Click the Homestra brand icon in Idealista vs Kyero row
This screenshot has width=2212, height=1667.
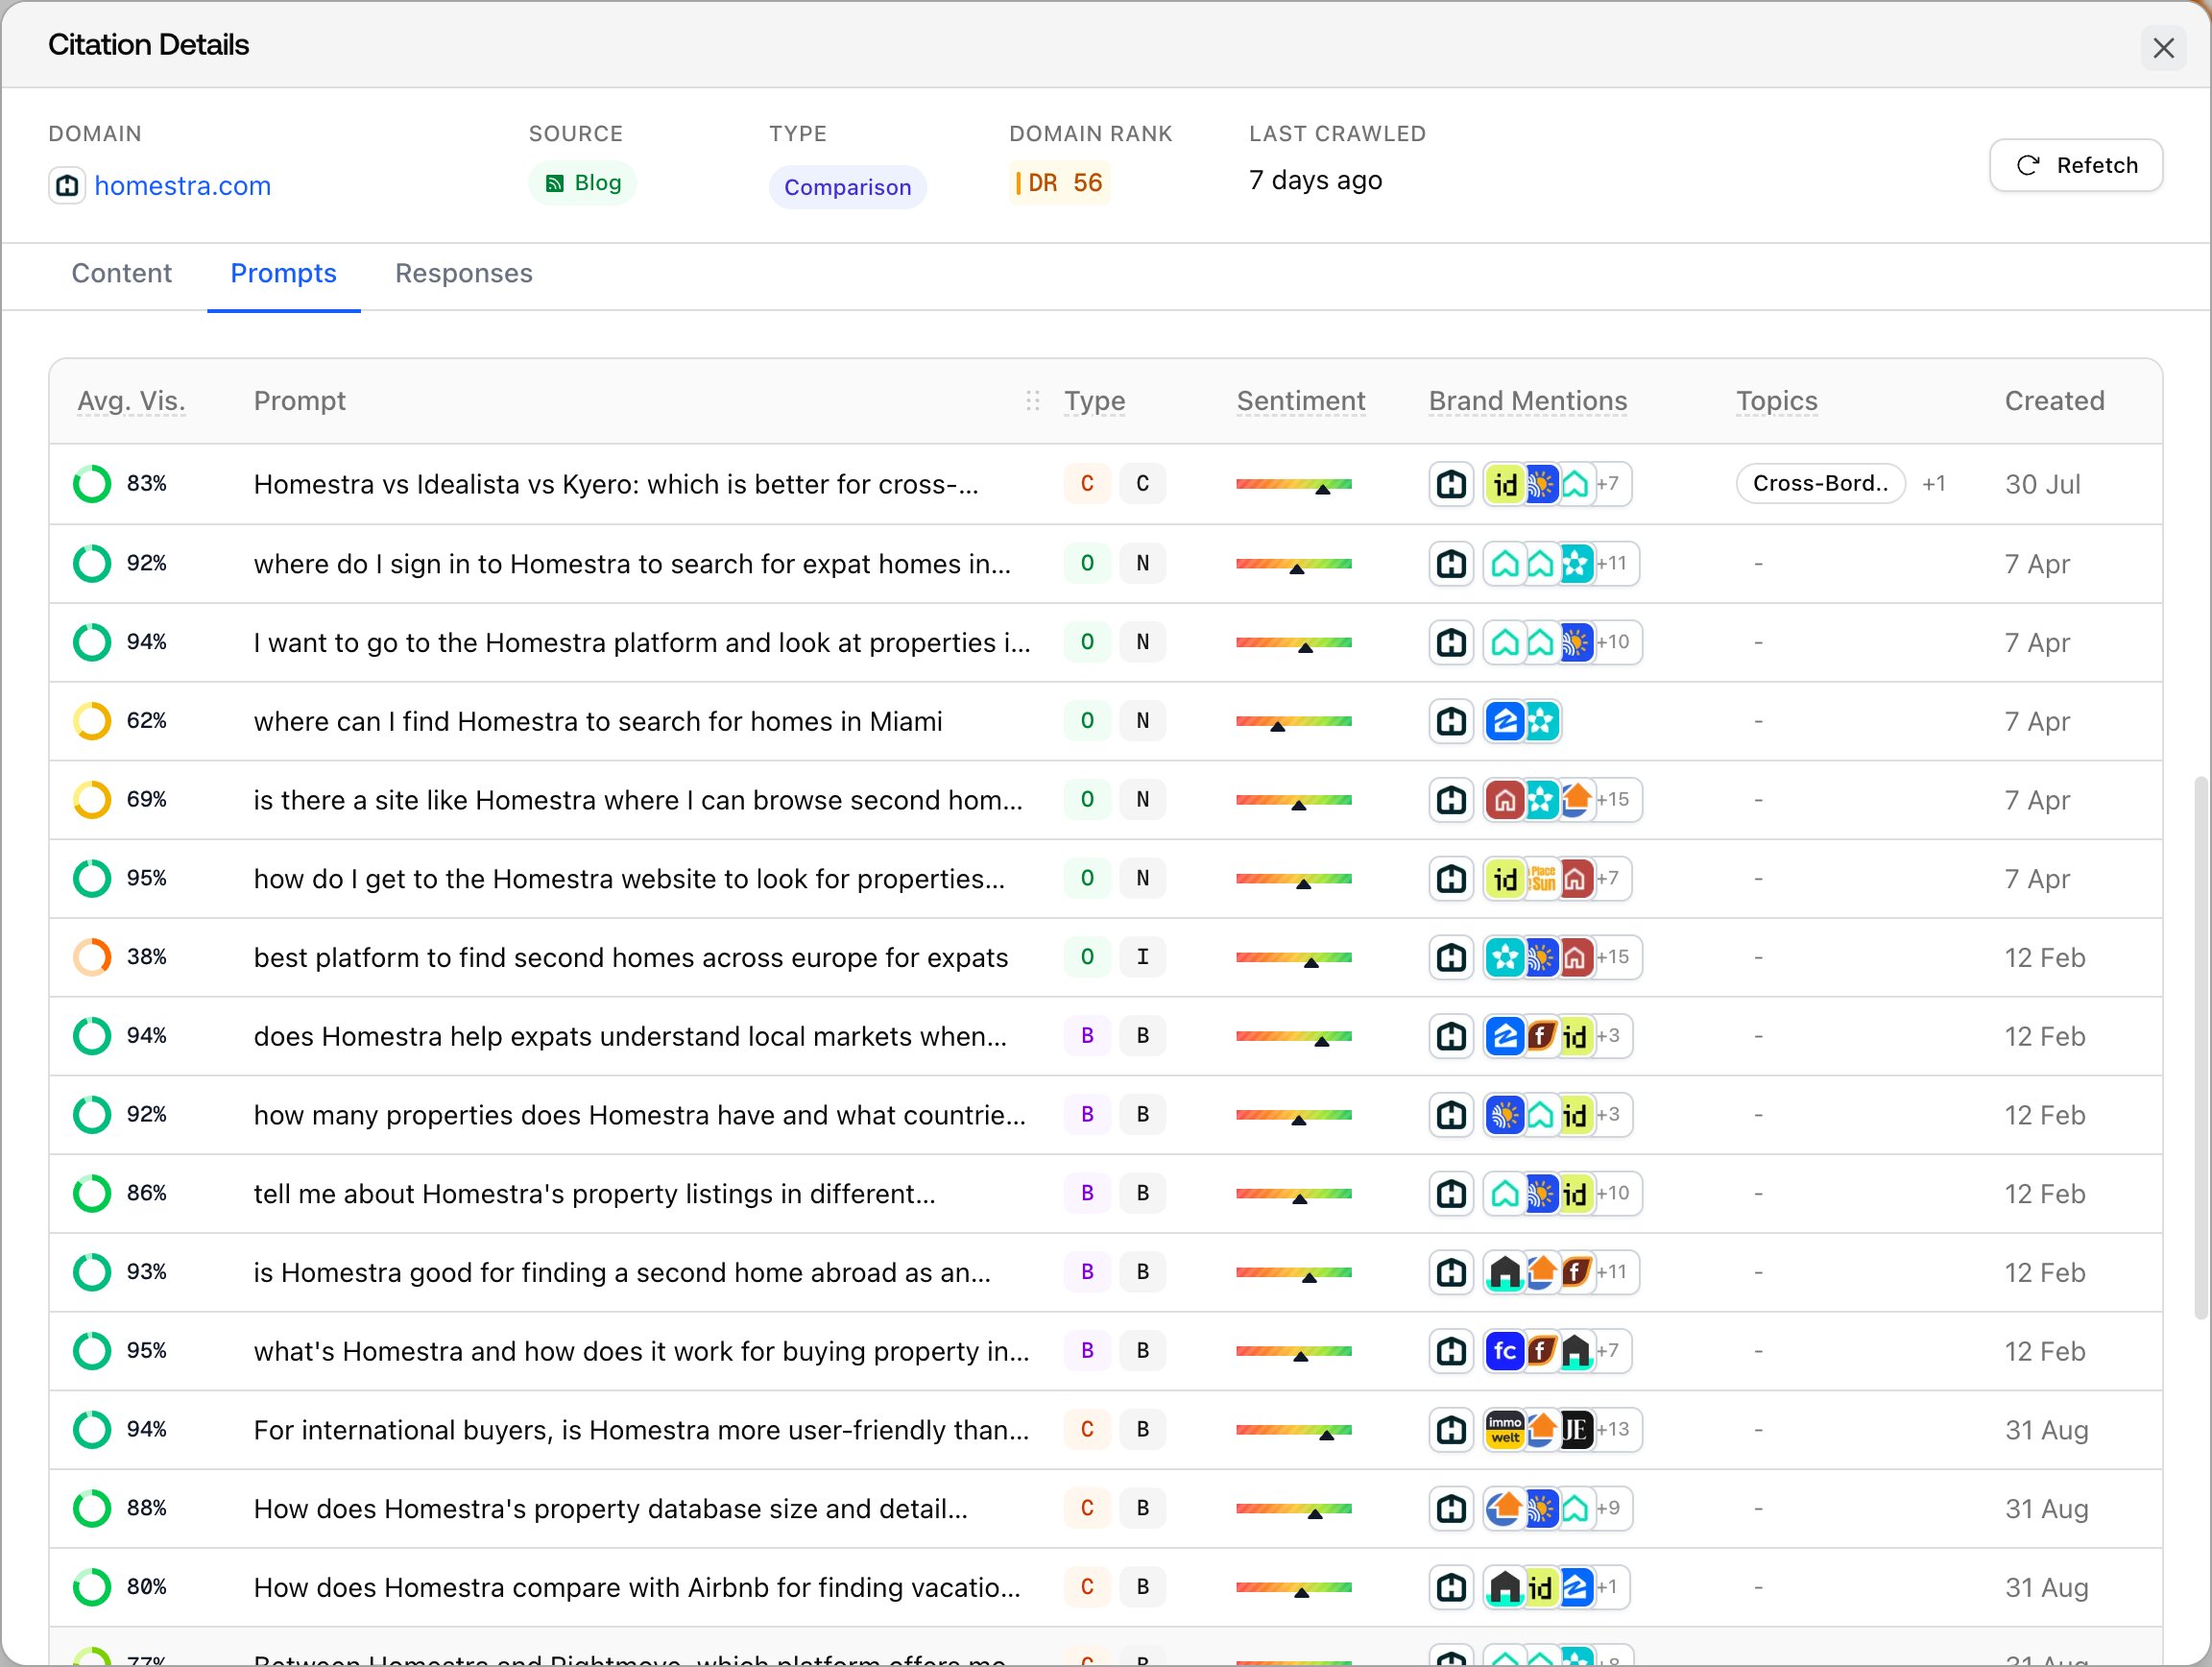pos(1451,485)
